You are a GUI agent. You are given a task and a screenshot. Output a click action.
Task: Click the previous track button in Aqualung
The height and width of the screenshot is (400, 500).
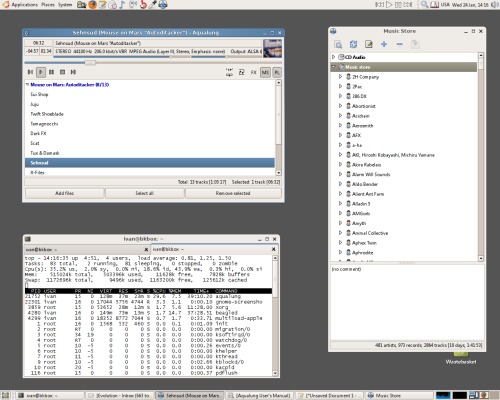pos(30,72)
